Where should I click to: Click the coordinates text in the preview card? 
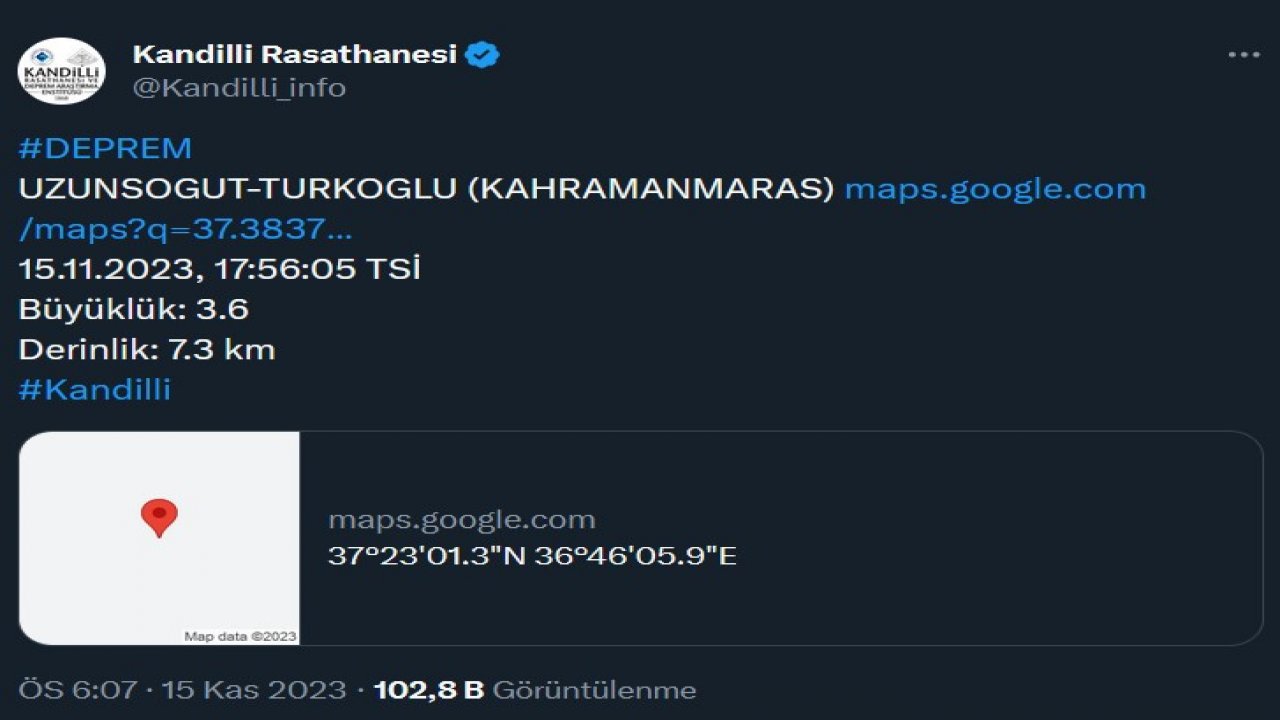point(532,558)
